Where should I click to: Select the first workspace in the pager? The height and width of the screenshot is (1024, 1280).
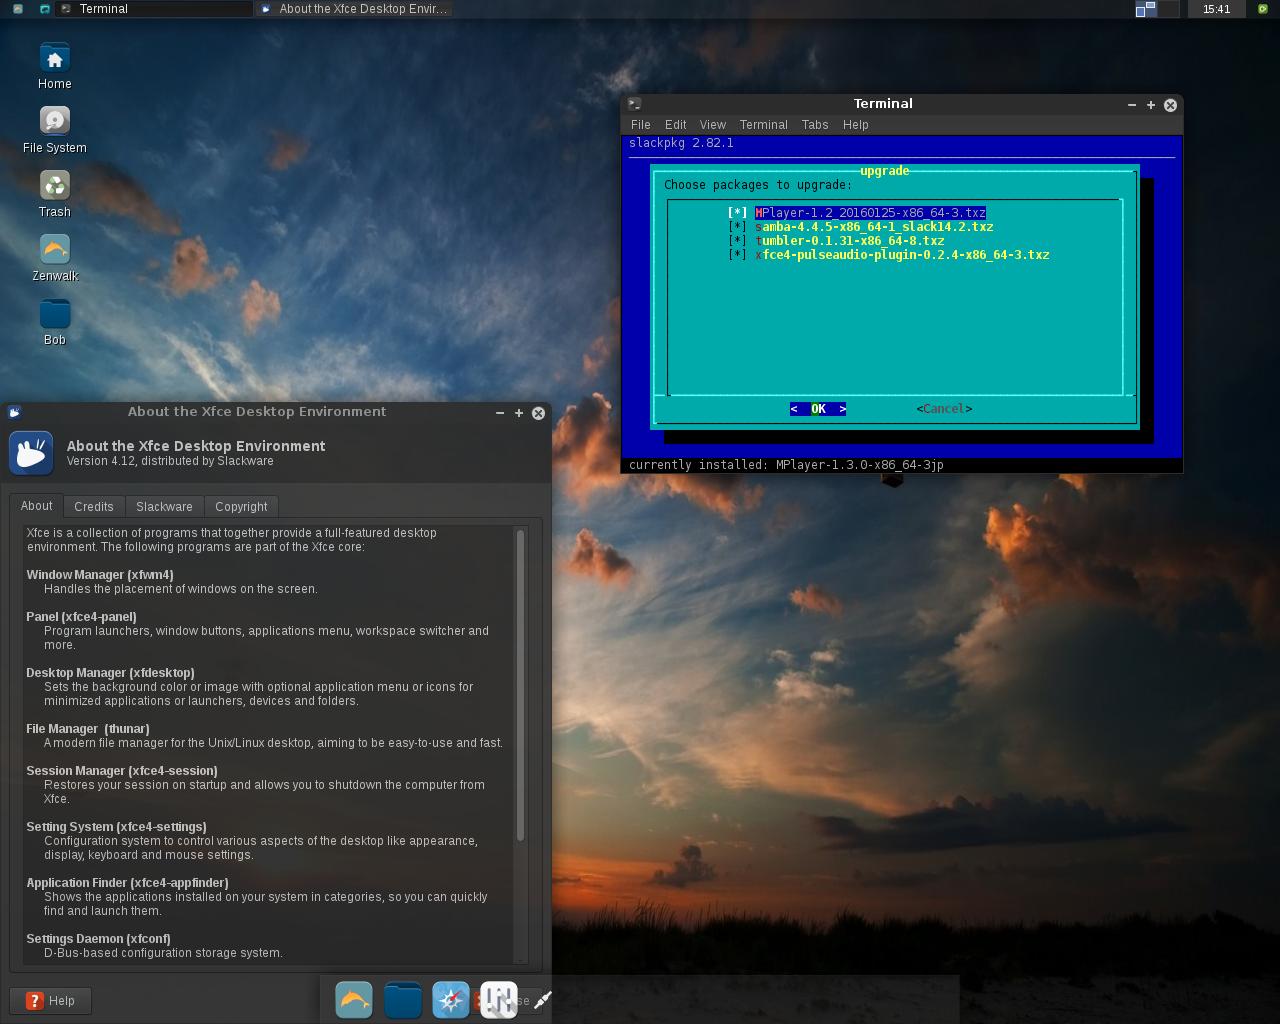[1146, 9]
